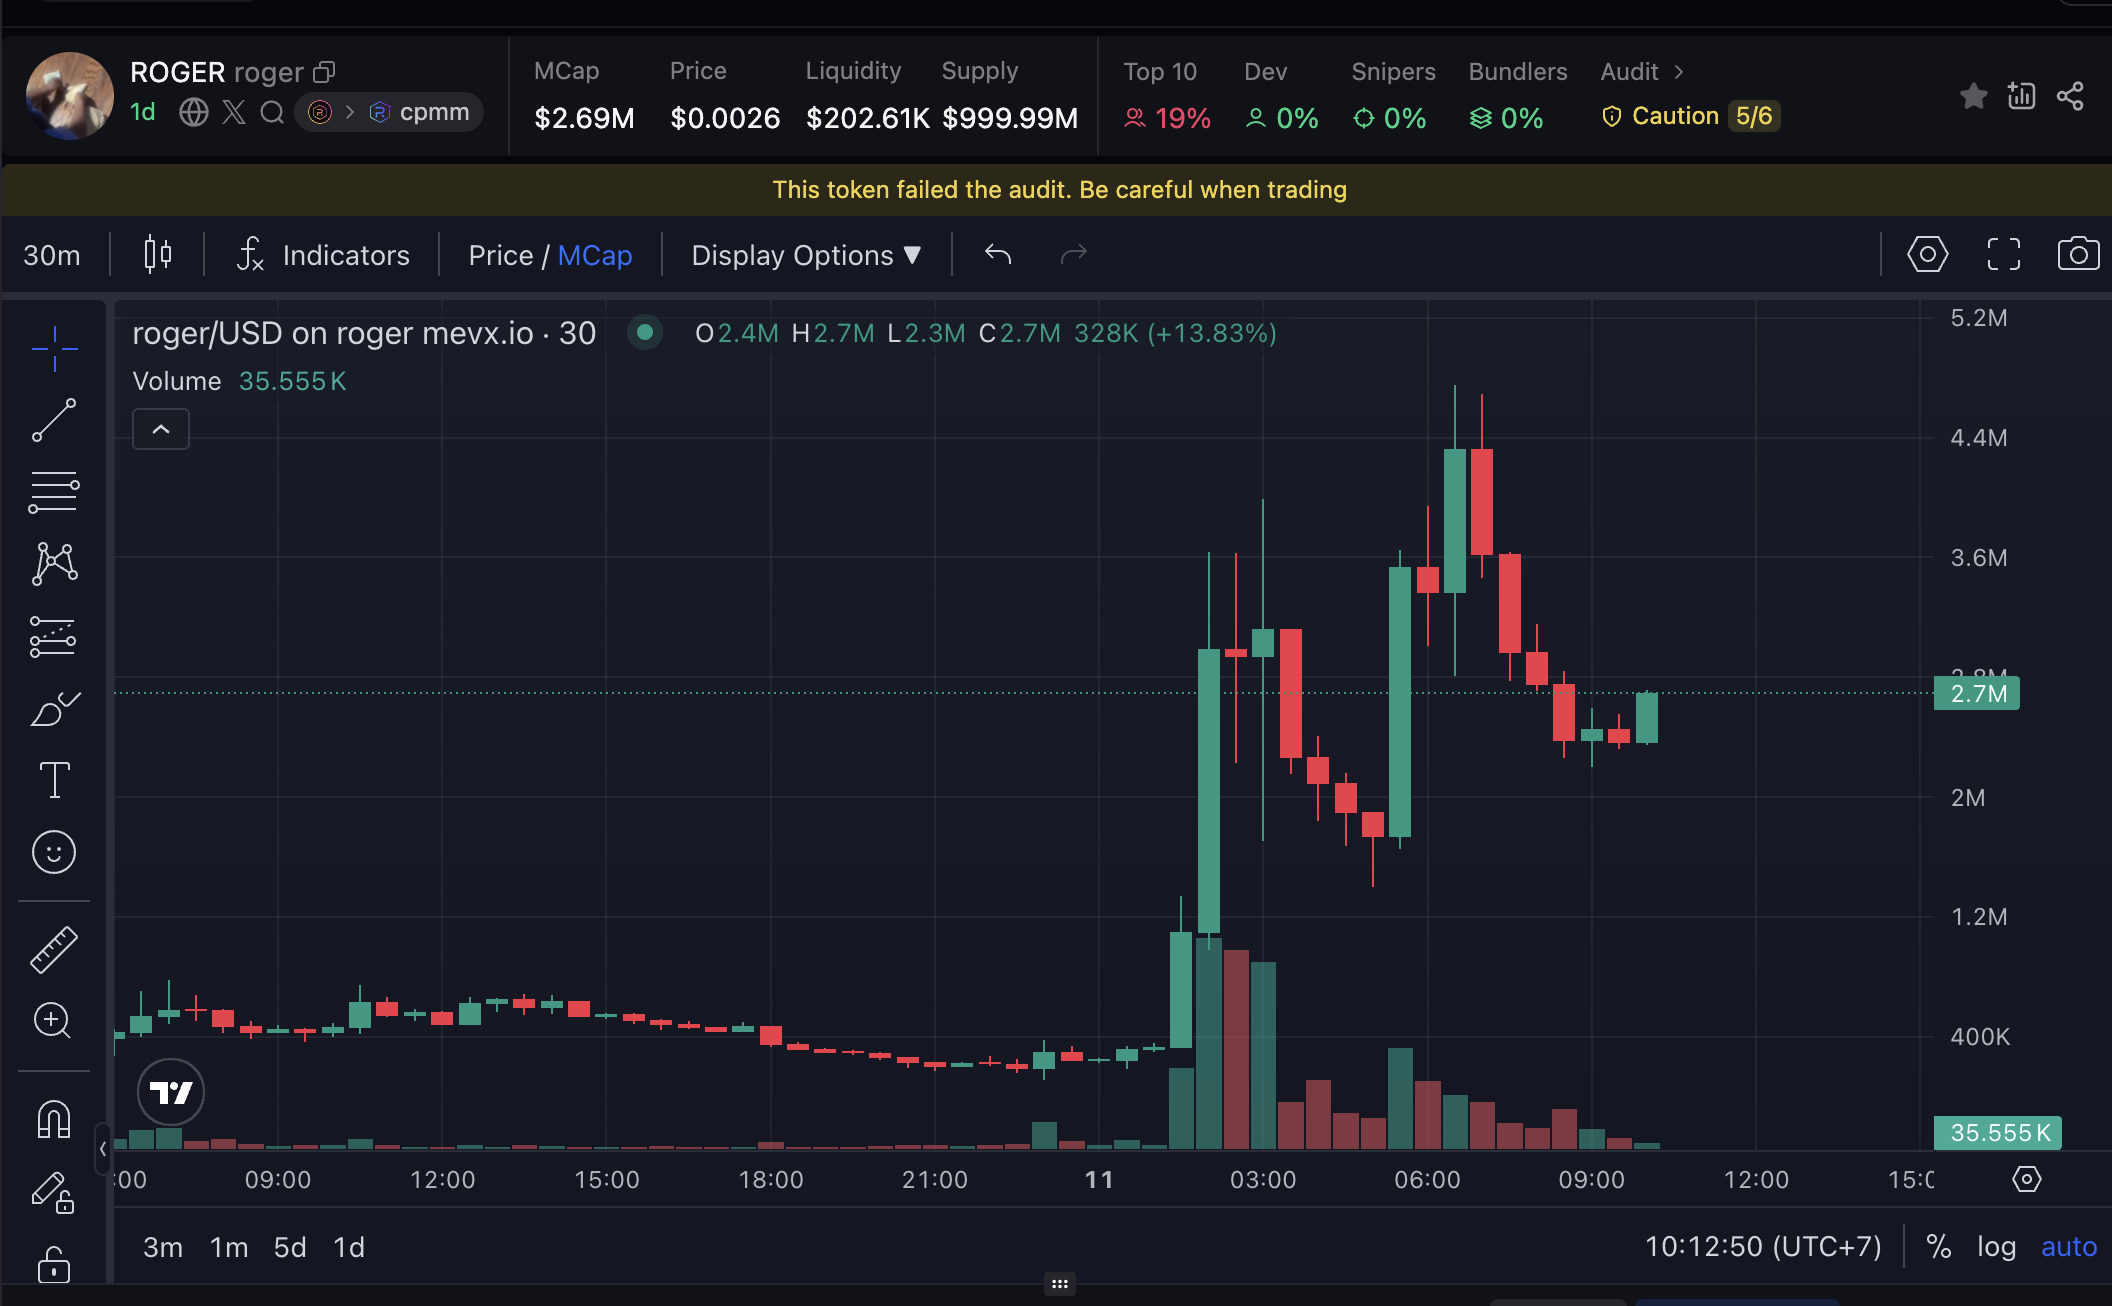This screenshot has height=1306, width=2112.
Task: Search the token with magnifier icon
Action: [272, 112]
